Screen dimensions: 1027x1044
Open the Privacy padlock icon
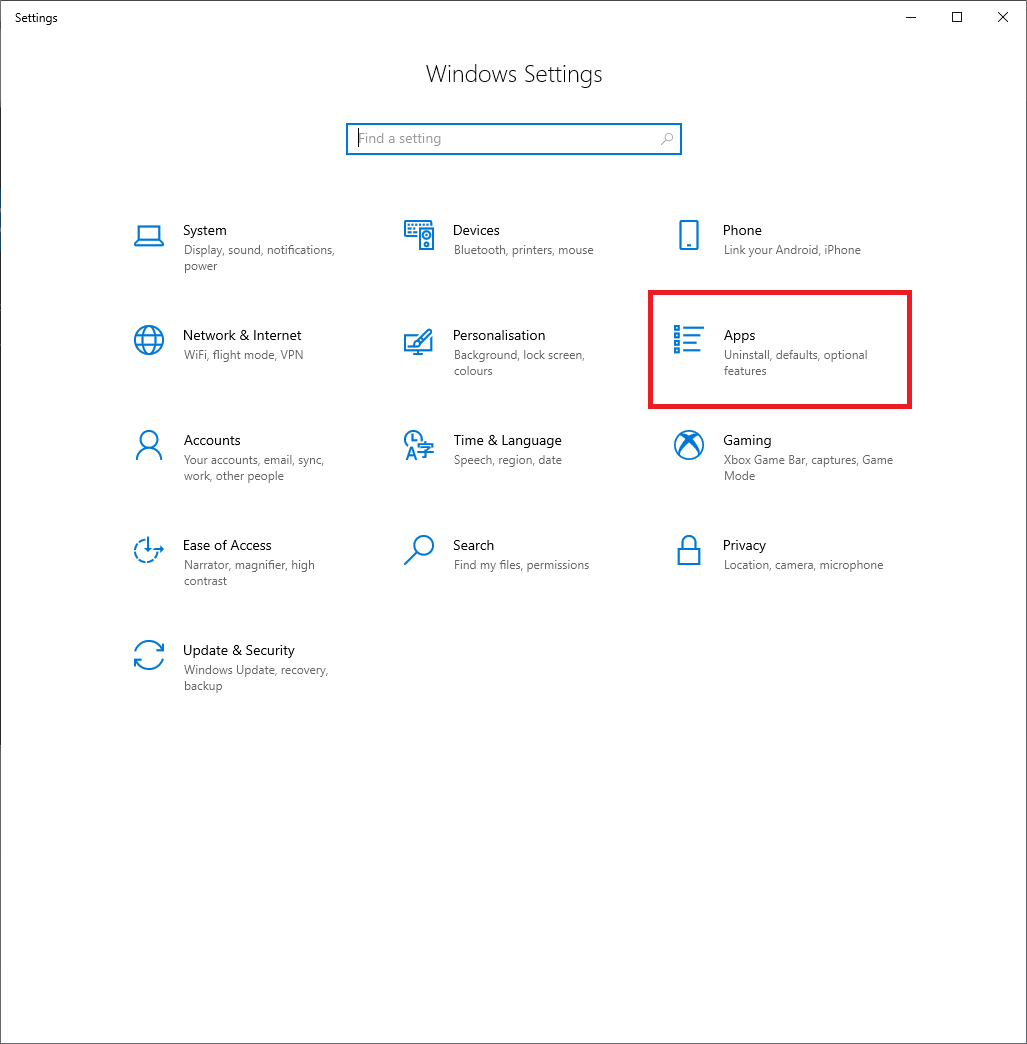[689, 550]
